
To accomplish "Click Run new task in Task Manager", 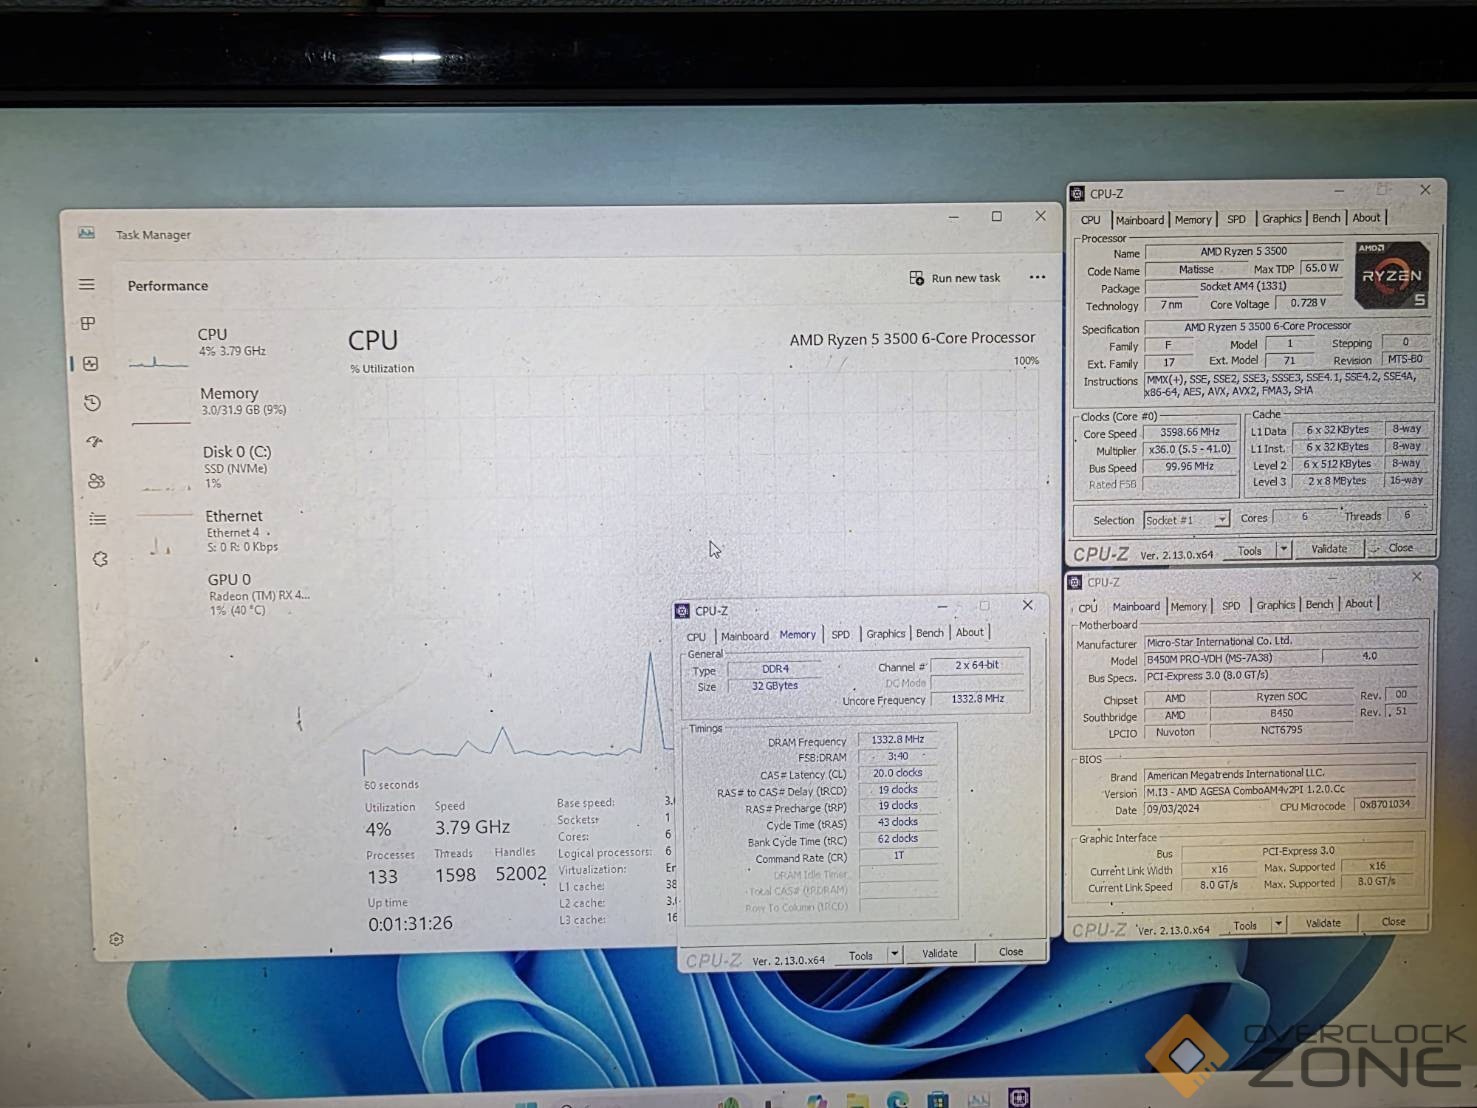I will click(x=955, y=278).
